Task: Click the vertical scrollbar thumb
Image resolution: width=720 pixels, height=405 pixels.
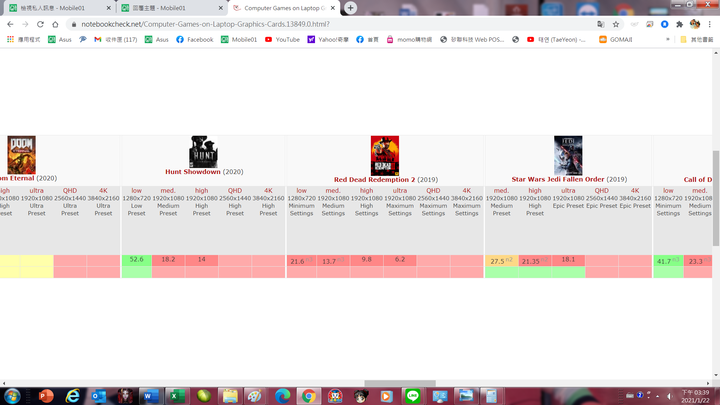Action: click(x=716, y=198)
